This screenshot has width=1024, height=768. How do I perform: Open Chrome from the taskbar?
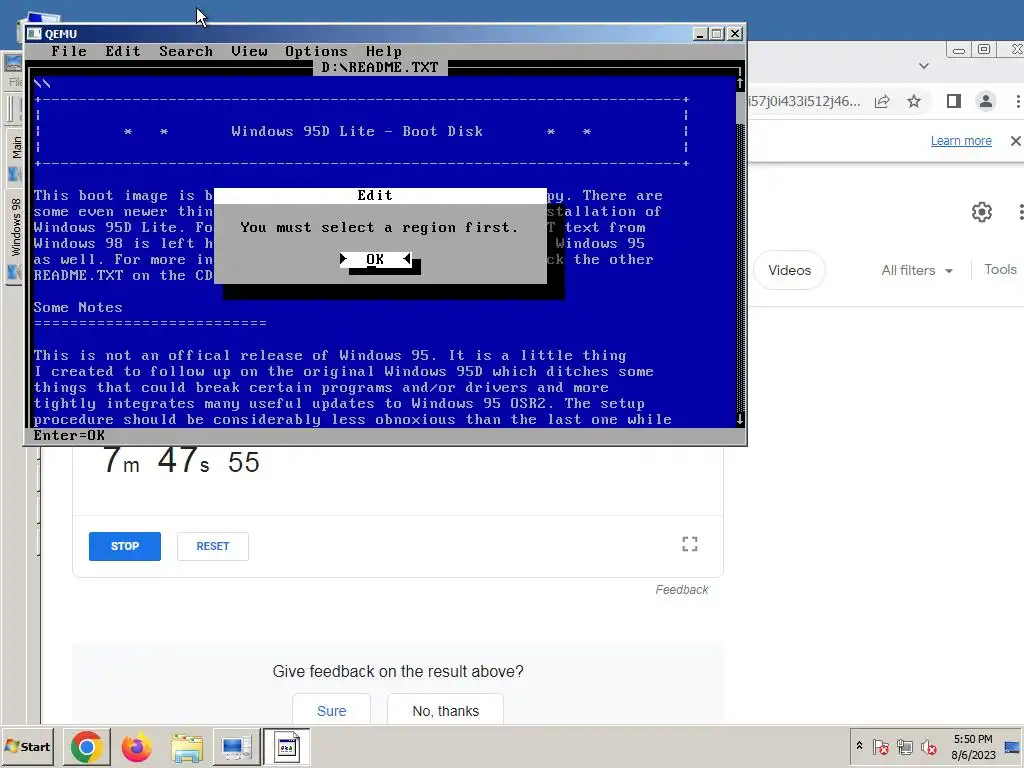click(86, 746)
